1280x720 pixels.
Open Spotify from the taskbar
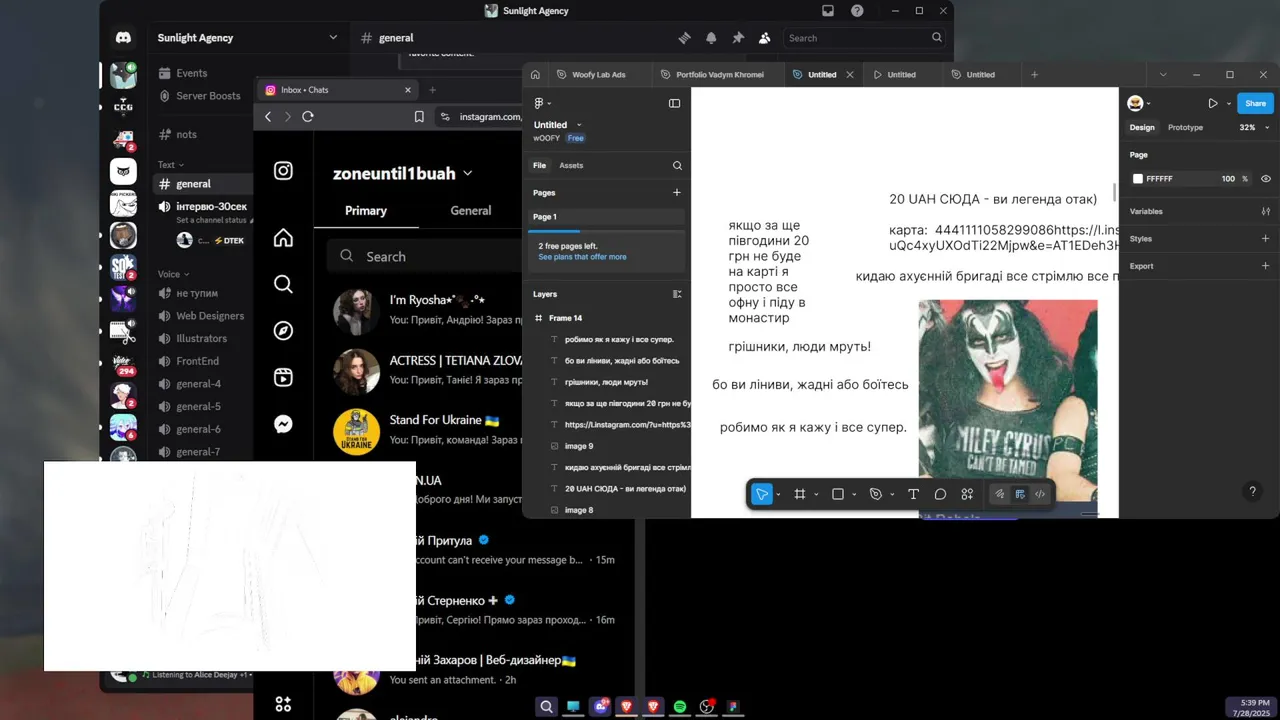point(680,706)
